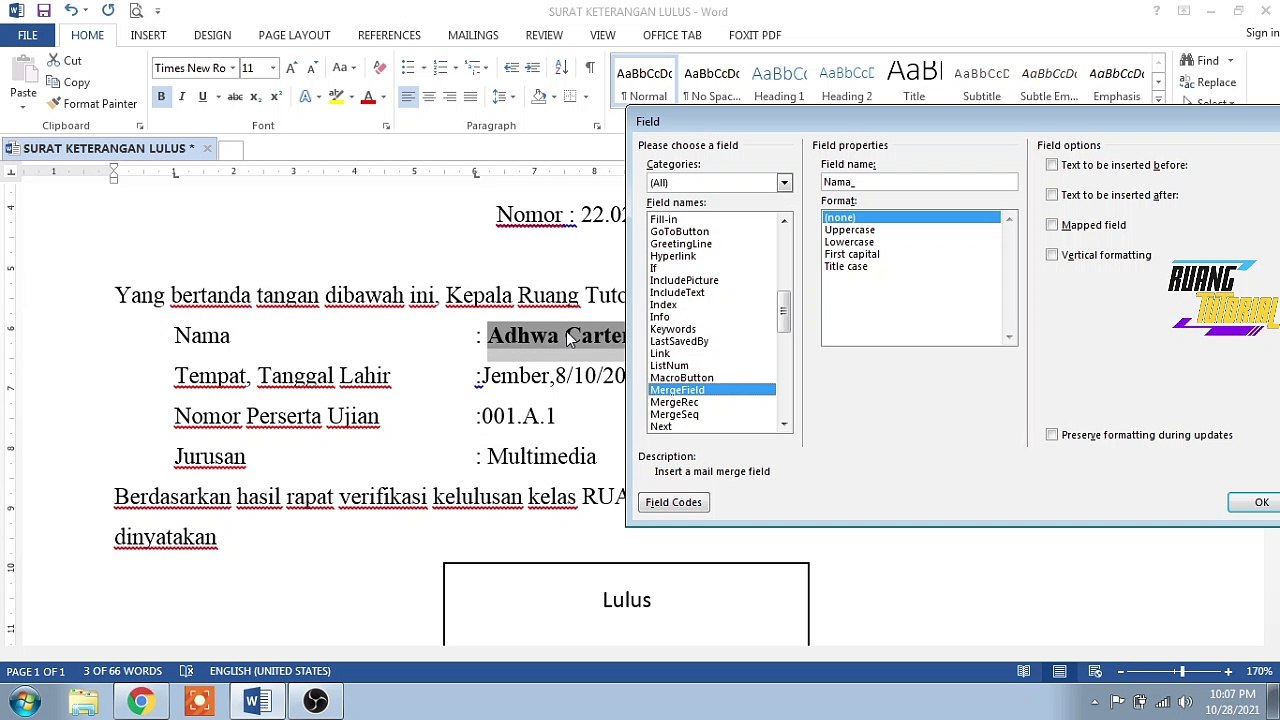Click the Field name input box
The height and width of the screenshot is (720, 1280).
(919, 182)
